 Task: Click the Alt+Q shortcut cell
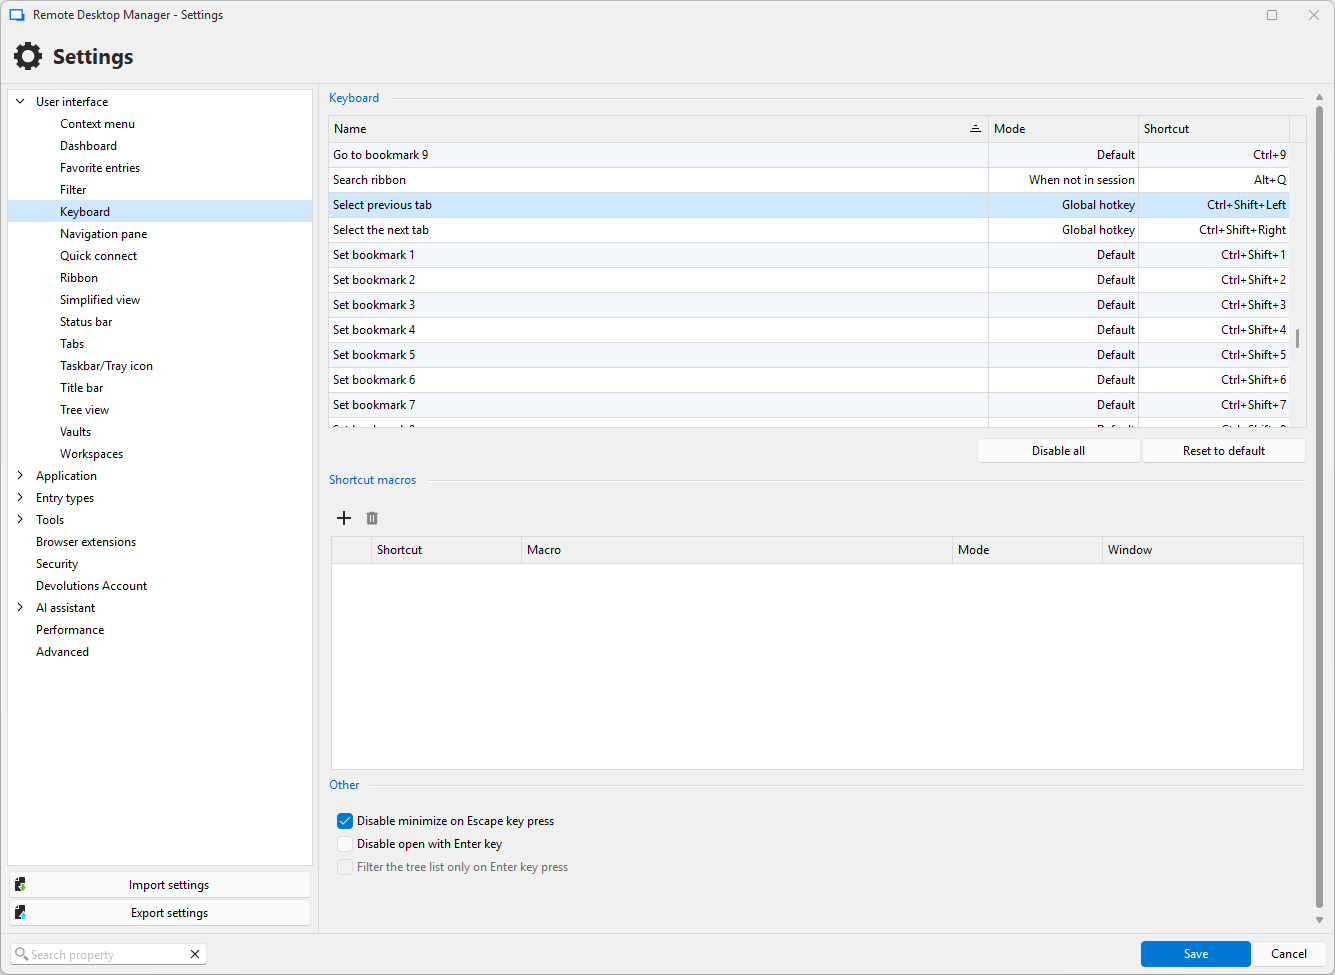1214,180
